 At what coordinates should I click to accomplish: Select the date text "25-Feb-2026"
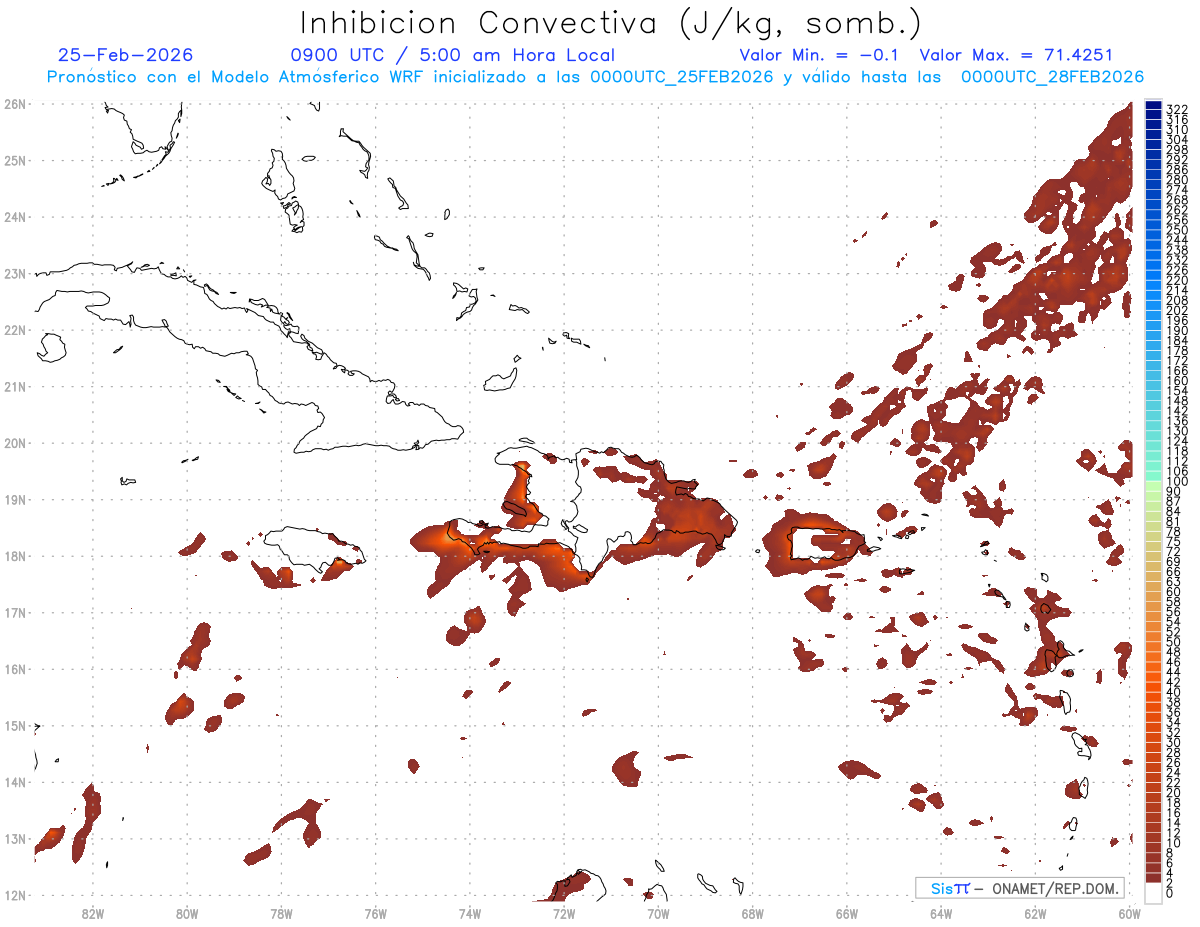point(126,55)
